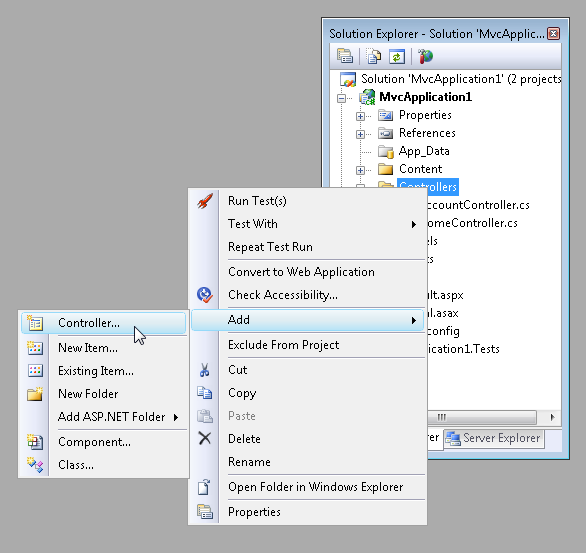Click the Class icon in Add submenu
The image size is (586, 553).
pyautogui.click(x=35, y=465)
